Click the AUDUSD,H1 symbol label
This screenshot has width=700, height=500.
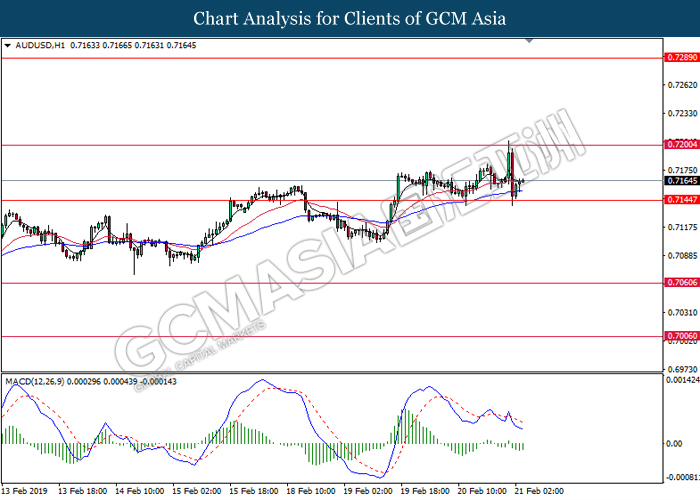point(36,46)
